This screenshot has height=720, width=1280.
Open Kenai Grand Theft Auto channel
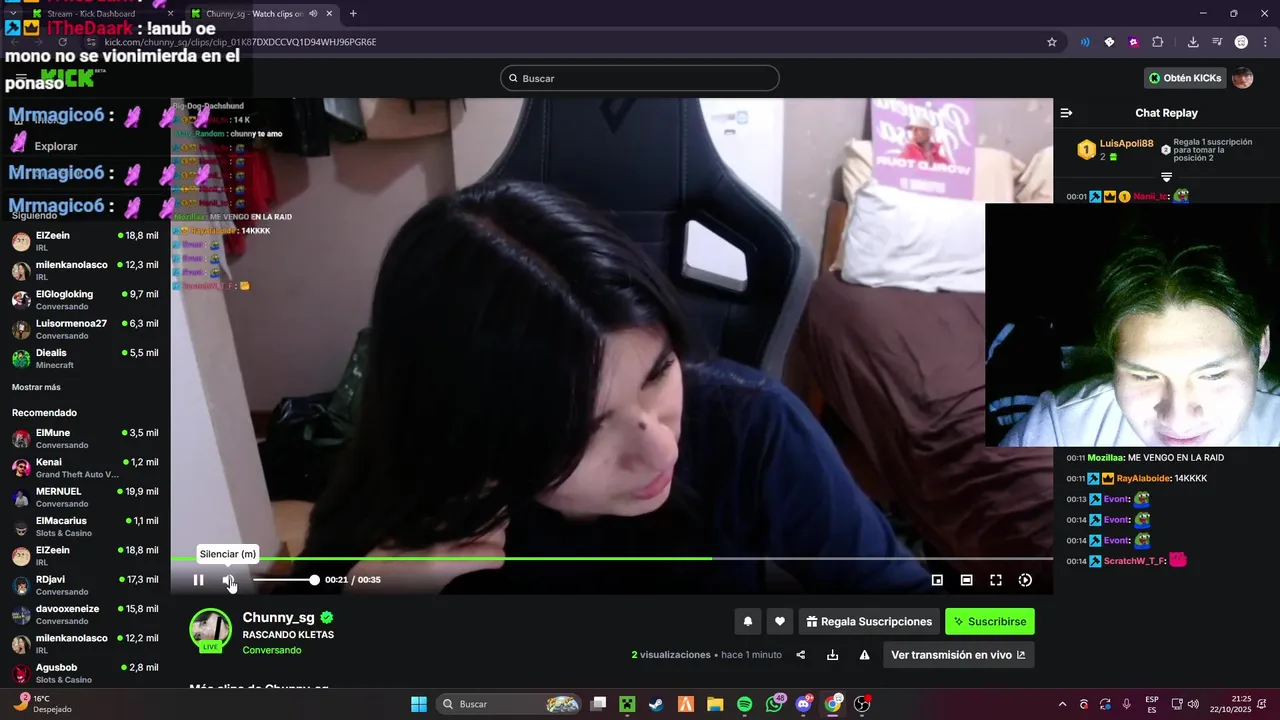point(85,468)
